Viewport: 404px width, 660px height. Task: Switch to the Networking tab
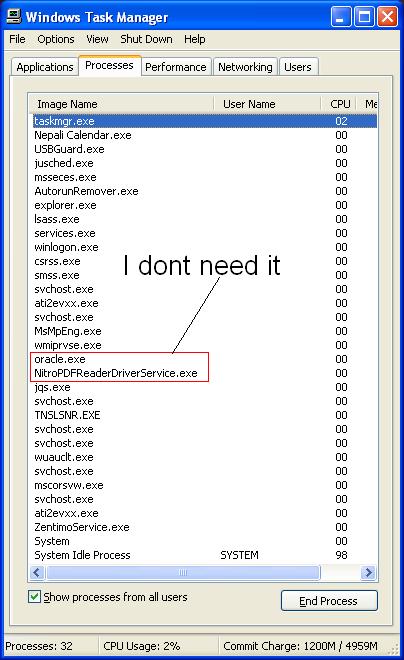tap(245, 67)
